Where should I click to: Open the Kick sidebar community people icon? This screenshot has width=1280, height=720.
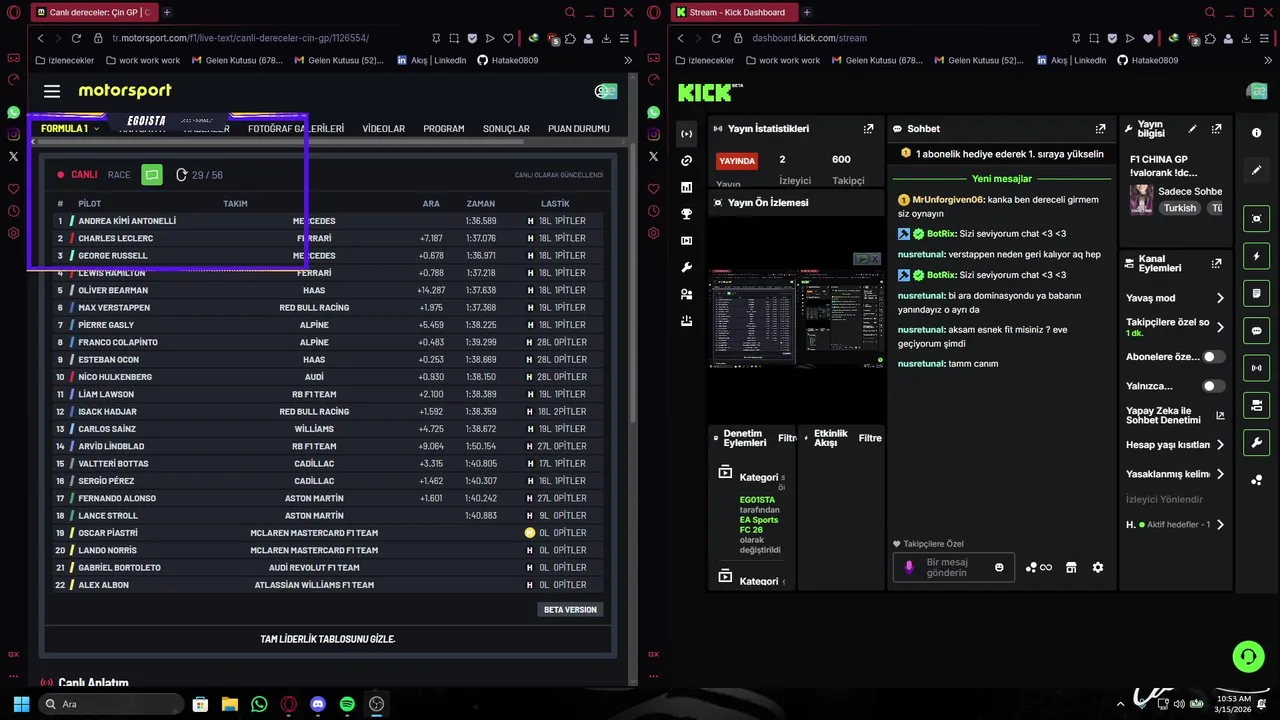click(686, 295)
